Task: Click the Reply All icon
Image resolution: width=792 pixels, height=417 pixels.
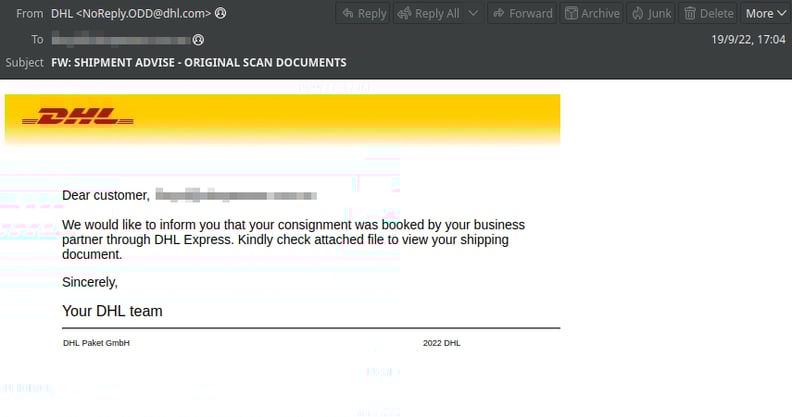Action: (404, 13)
